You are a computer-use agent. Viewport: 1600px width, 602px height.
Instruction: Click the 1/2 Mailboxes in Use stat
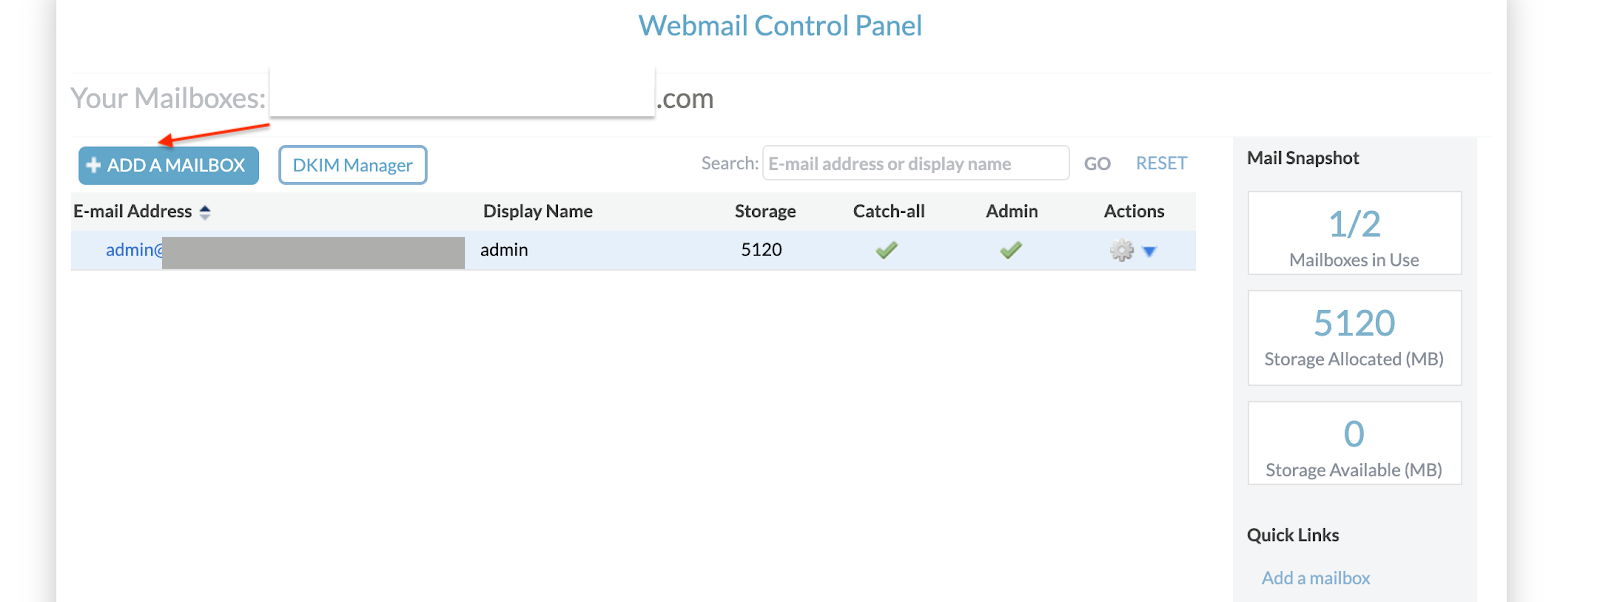coord(1354,232)
